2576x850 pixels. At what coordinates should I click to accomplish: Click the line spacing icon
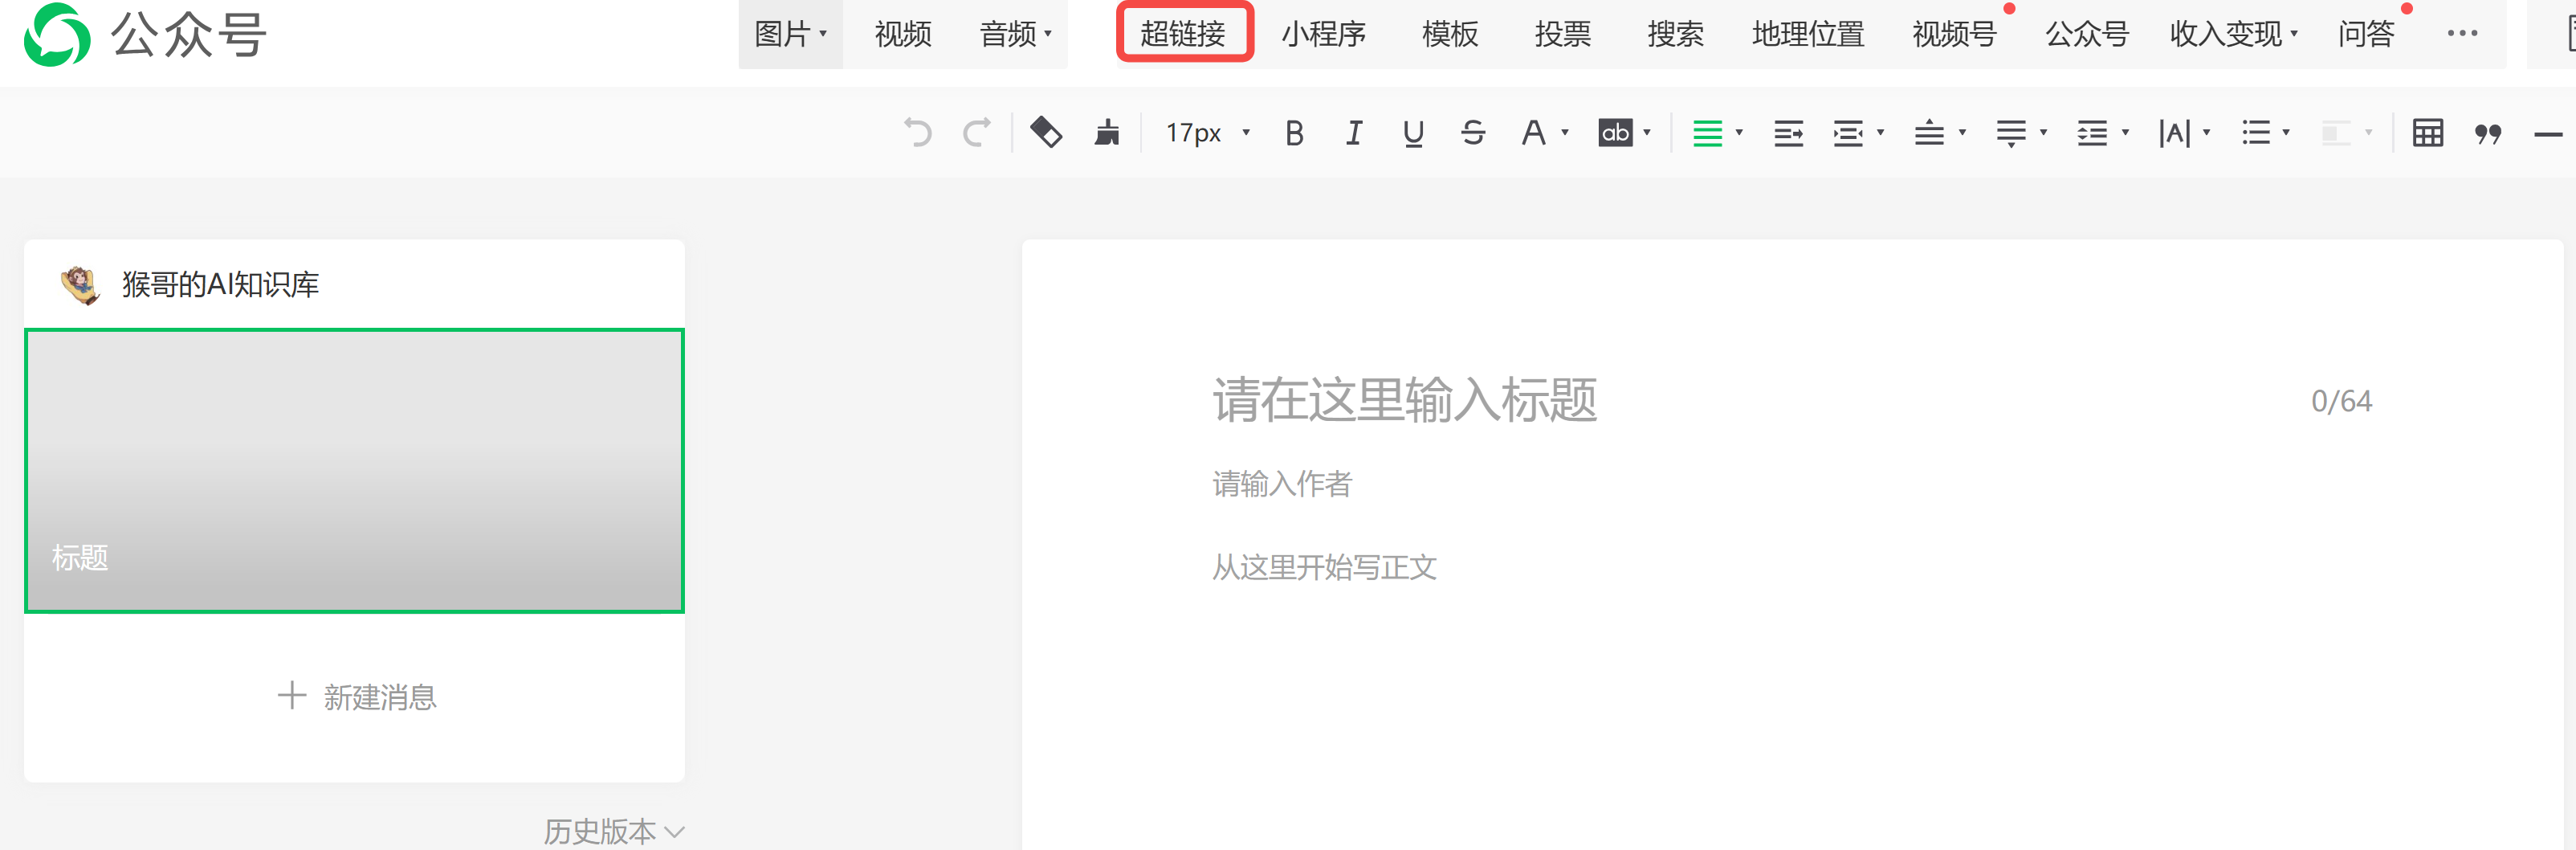(2092, 133)
